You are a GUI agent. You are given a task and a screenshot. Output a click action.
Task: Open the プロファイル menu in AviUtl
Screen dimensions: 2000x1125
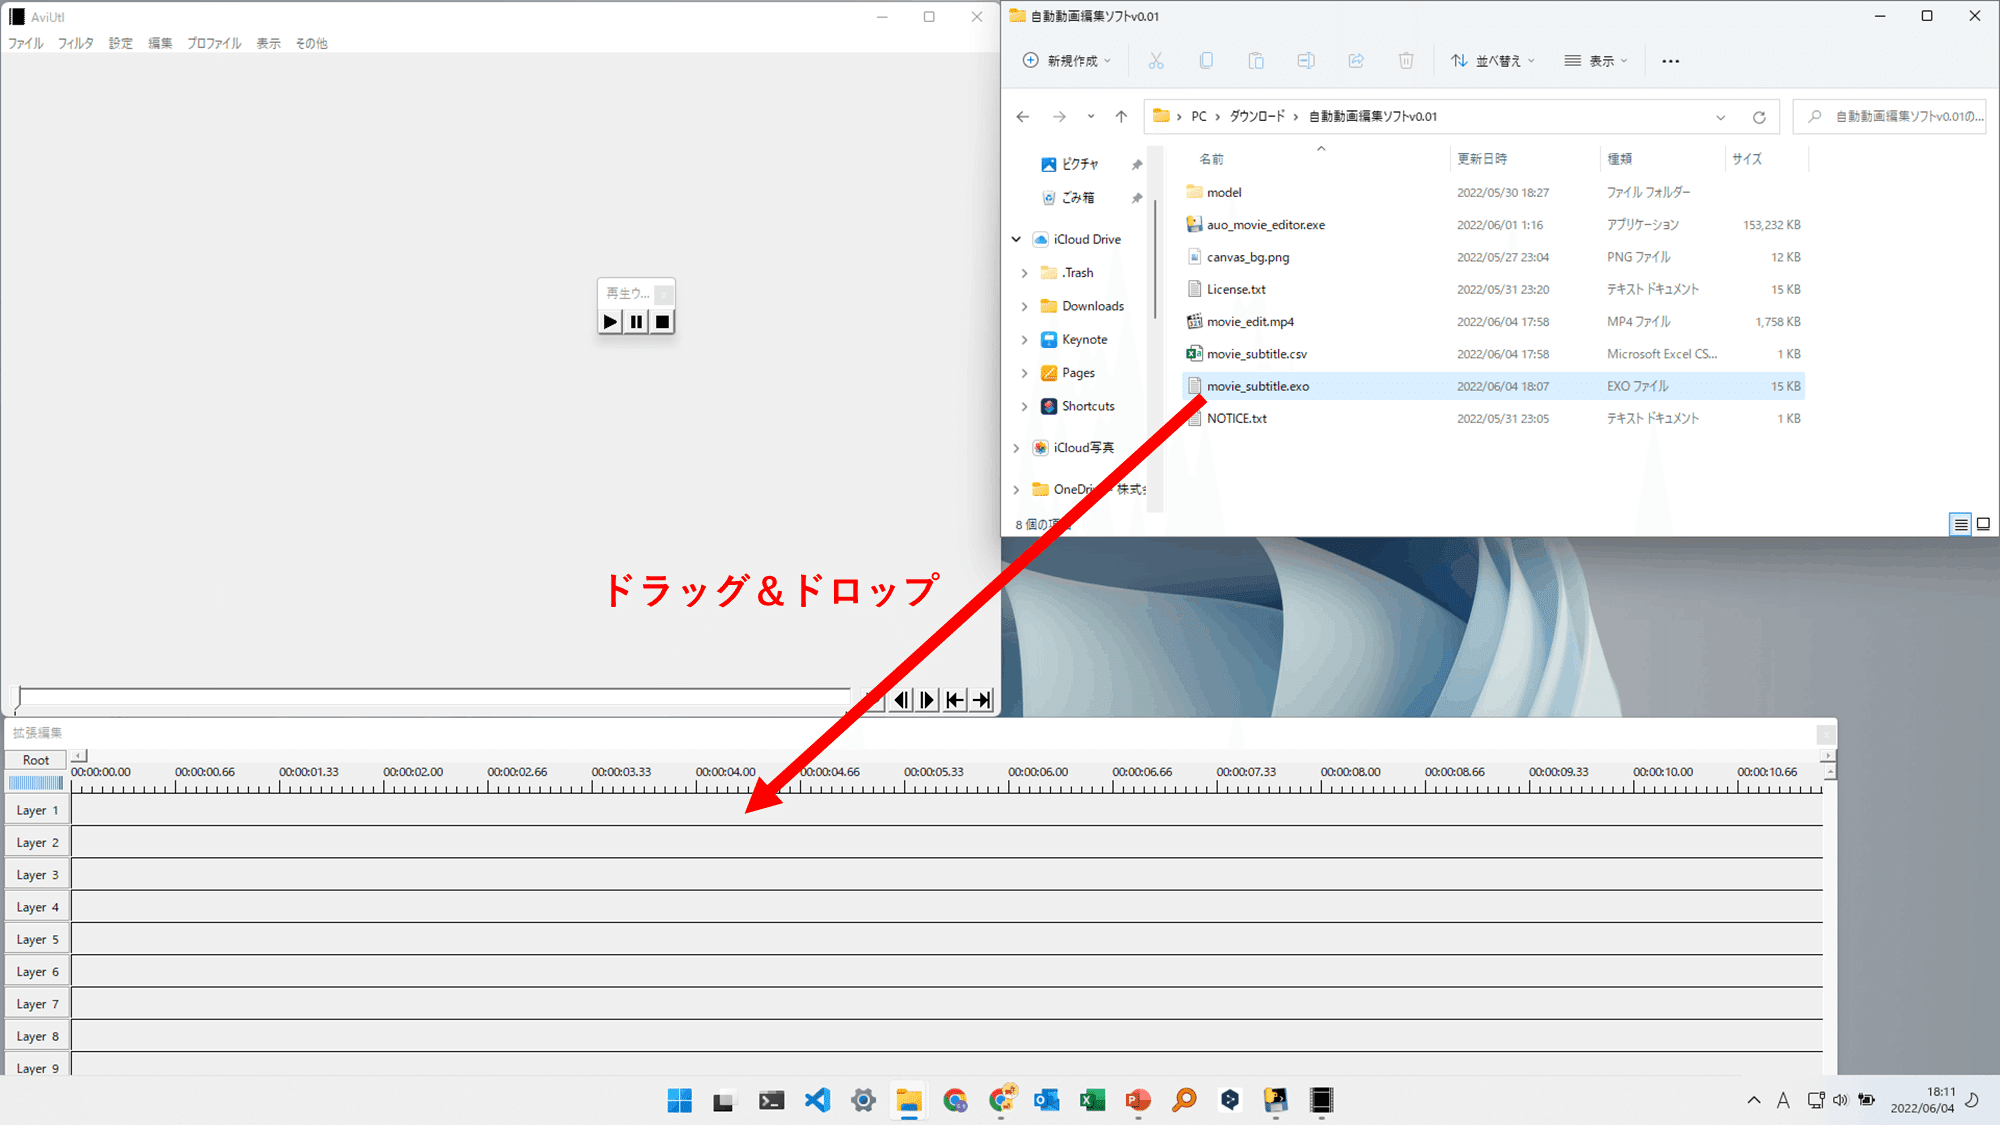click(214, 43)
